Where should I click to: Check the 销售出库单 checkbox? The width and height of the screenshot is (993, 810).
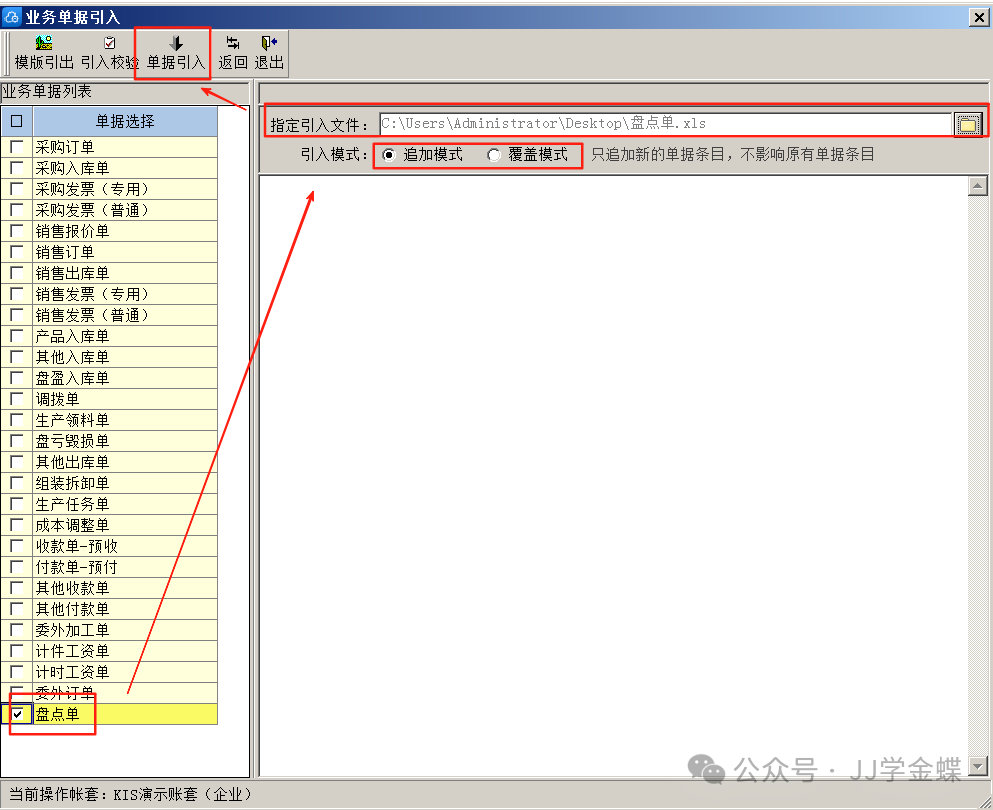(x=17, y=273)
